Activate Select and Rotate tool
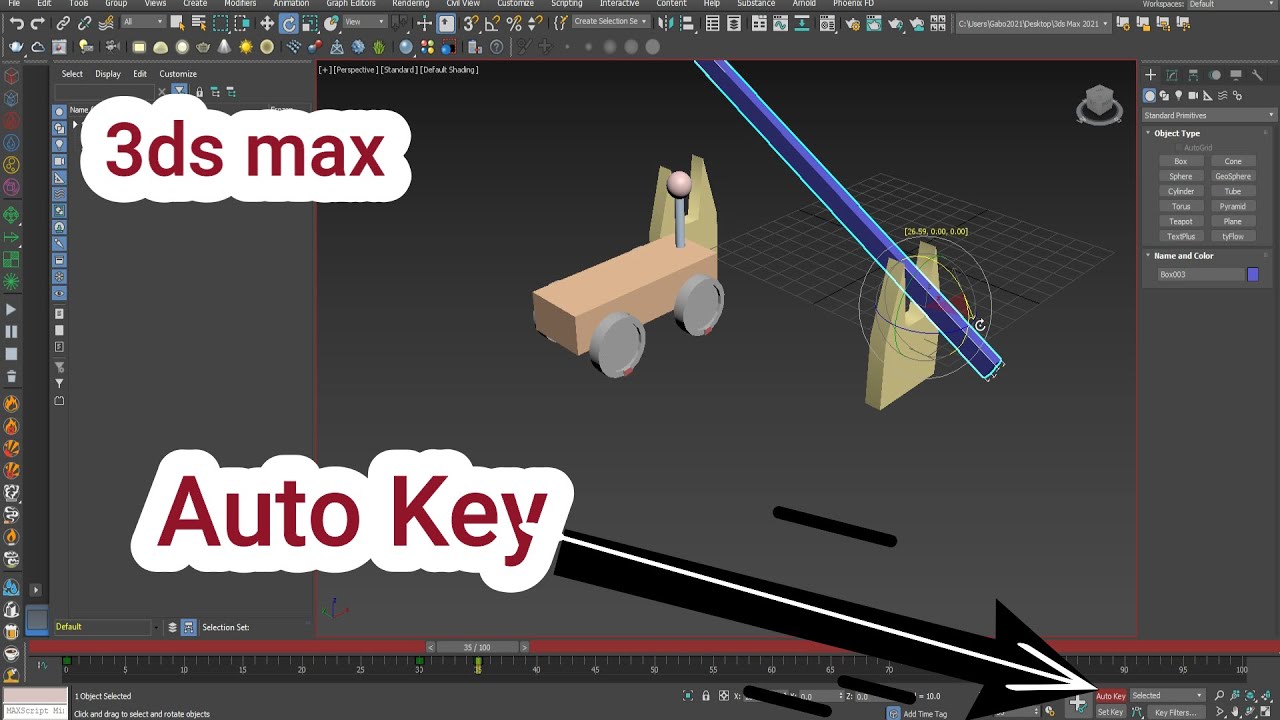1280x720 pixels. 289,23
